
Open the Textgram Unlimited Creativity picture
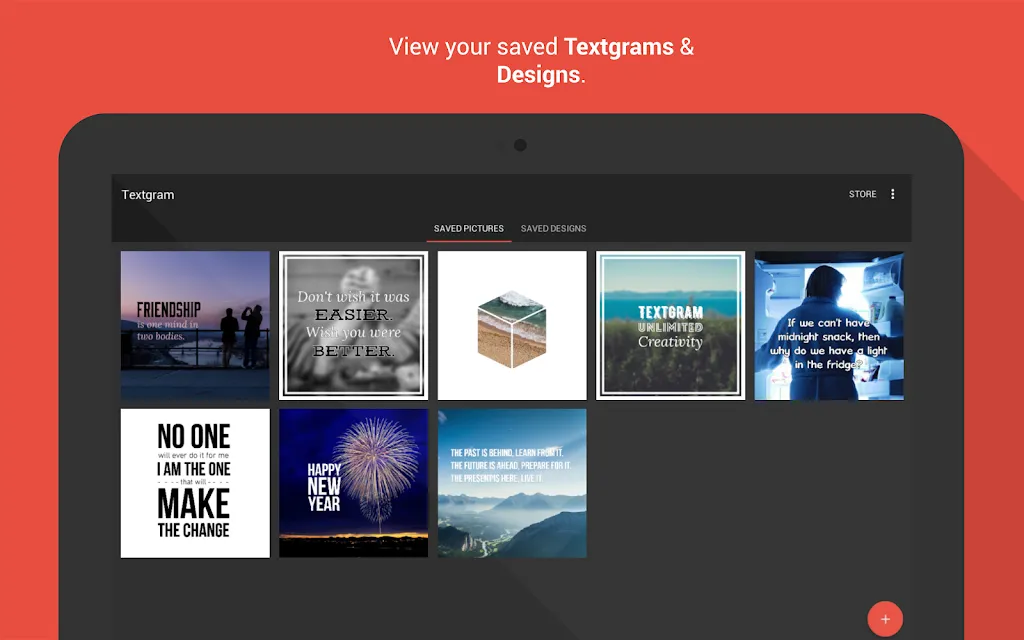tap(671, 325)
